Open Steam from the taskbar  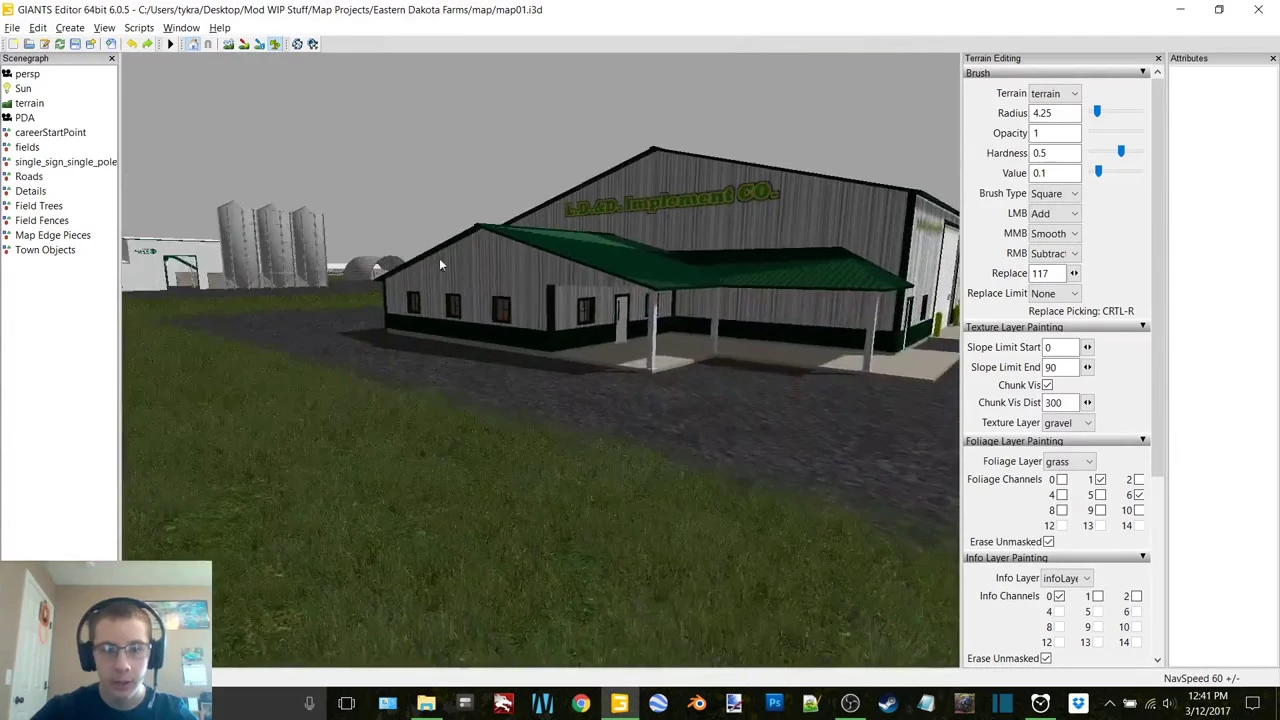[x=888, y=703]
